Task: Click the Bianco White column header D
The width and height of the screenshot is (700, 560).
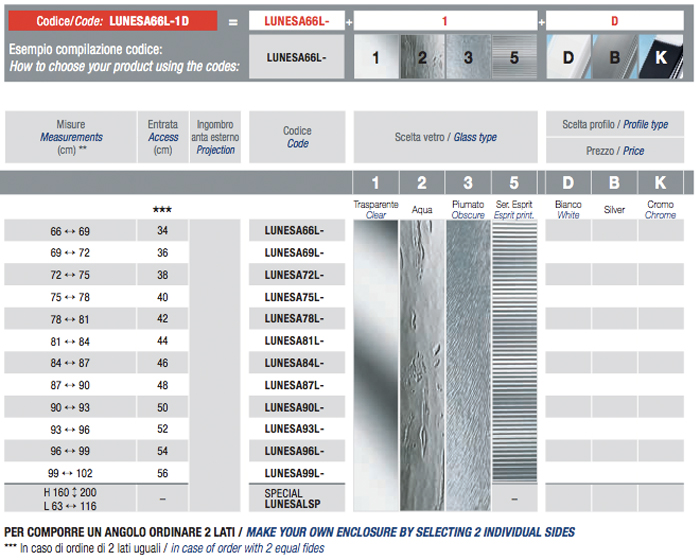Action: click(x=568, y=183)
